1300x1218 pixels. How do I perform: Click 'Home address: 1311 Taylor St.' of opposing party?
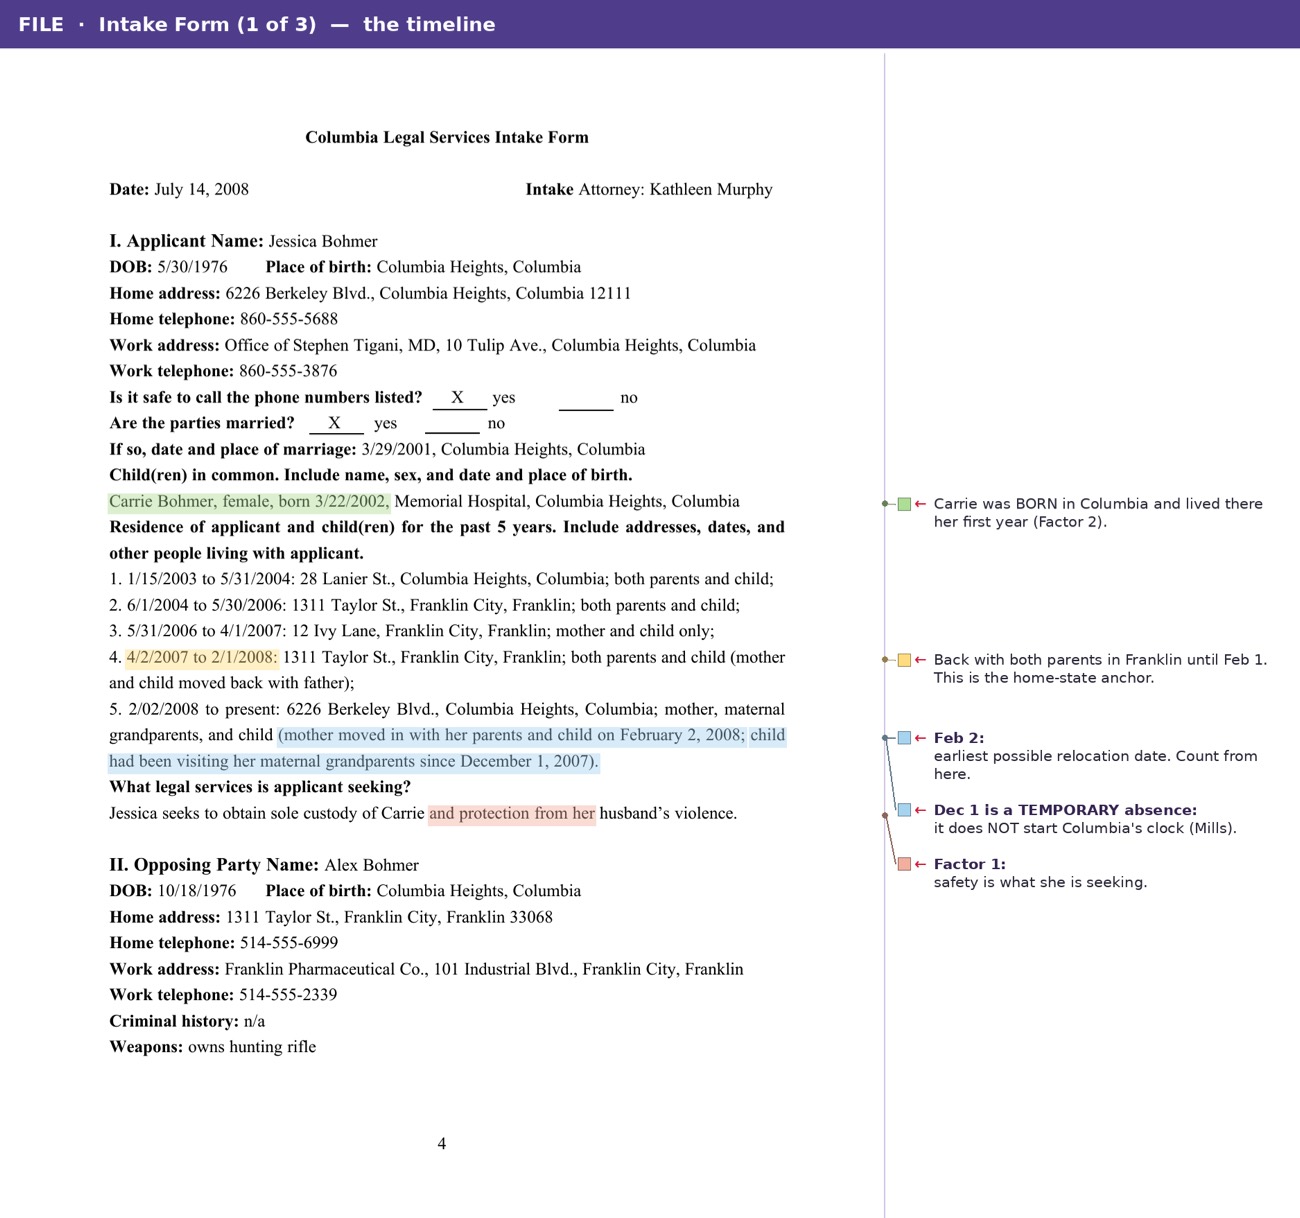331,917
